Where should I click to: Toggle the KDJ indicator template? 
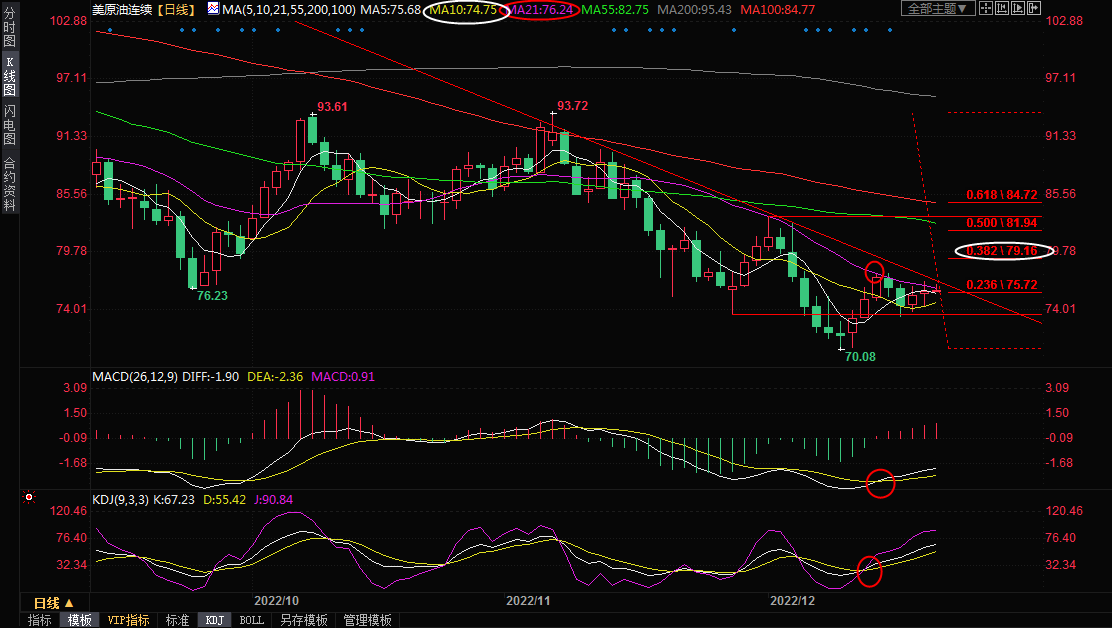[214, 620]
